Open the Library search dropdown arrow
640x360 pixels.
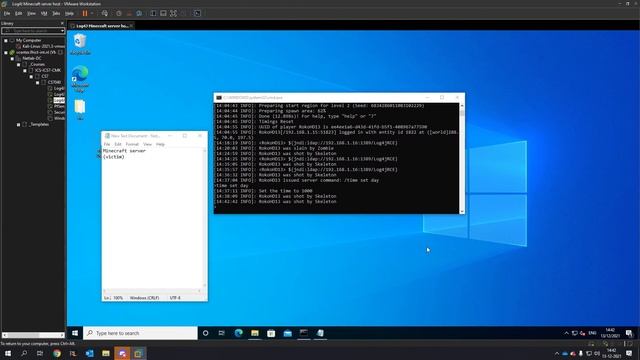(62, 31)
